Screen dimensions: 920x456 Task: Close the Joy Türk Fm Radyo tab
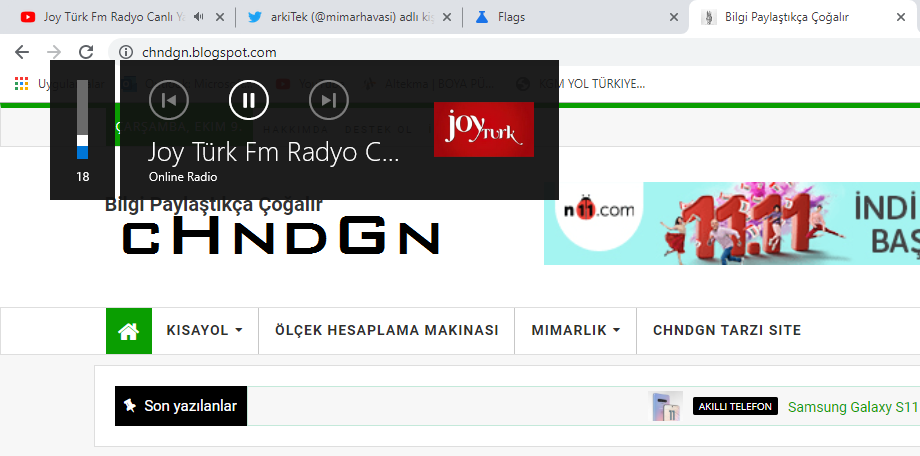tap(220, 17)
